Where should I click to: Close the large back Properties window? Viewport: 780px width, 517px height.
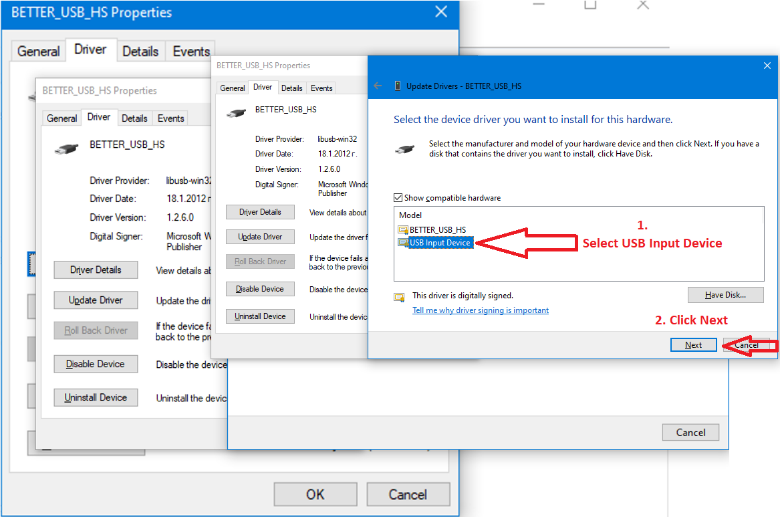click(441, 12)
